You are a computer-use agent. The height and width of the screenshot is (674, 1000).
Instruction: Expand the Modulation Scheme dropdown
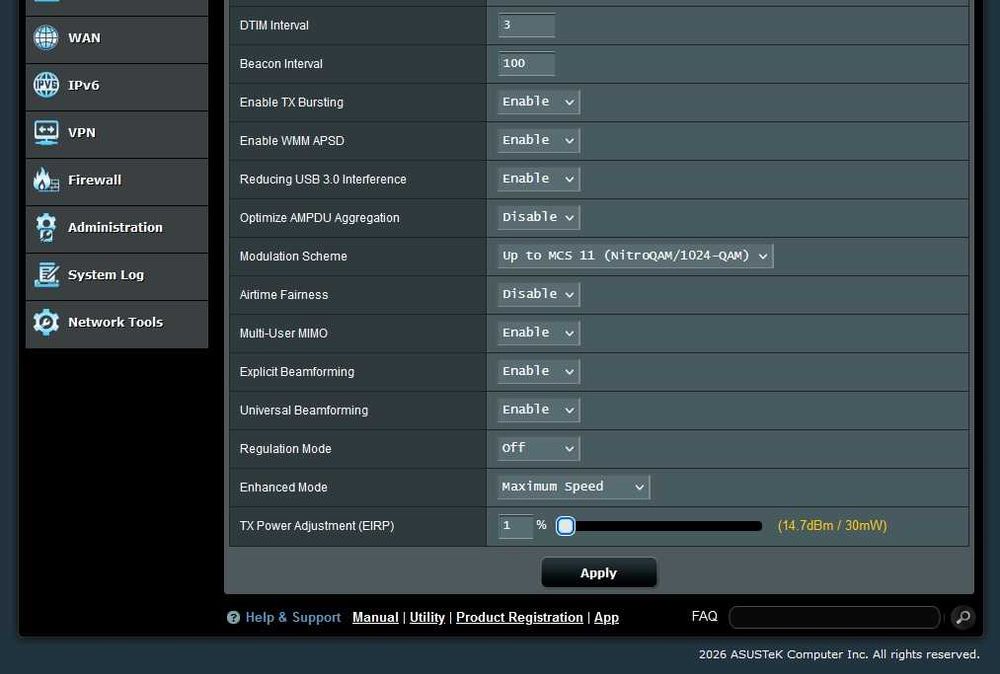click(x=635, y=256)
